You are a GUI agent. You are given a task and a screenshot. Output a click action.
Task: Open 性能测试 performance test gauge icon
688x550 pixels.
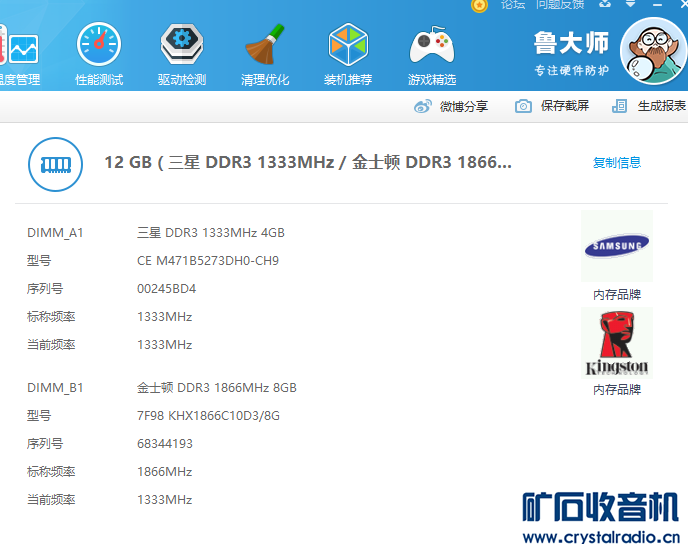(x=99, y=44)
